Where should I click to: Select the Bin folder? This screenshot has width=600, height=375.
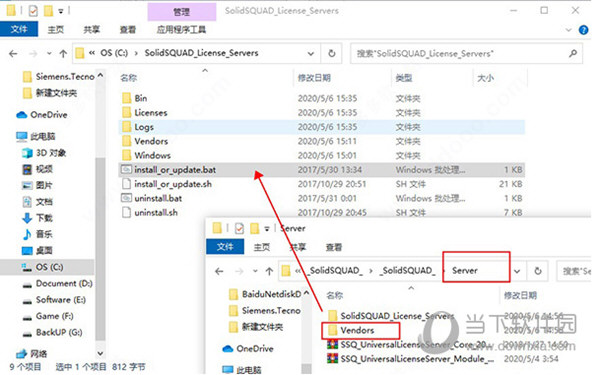click(321, 98)
